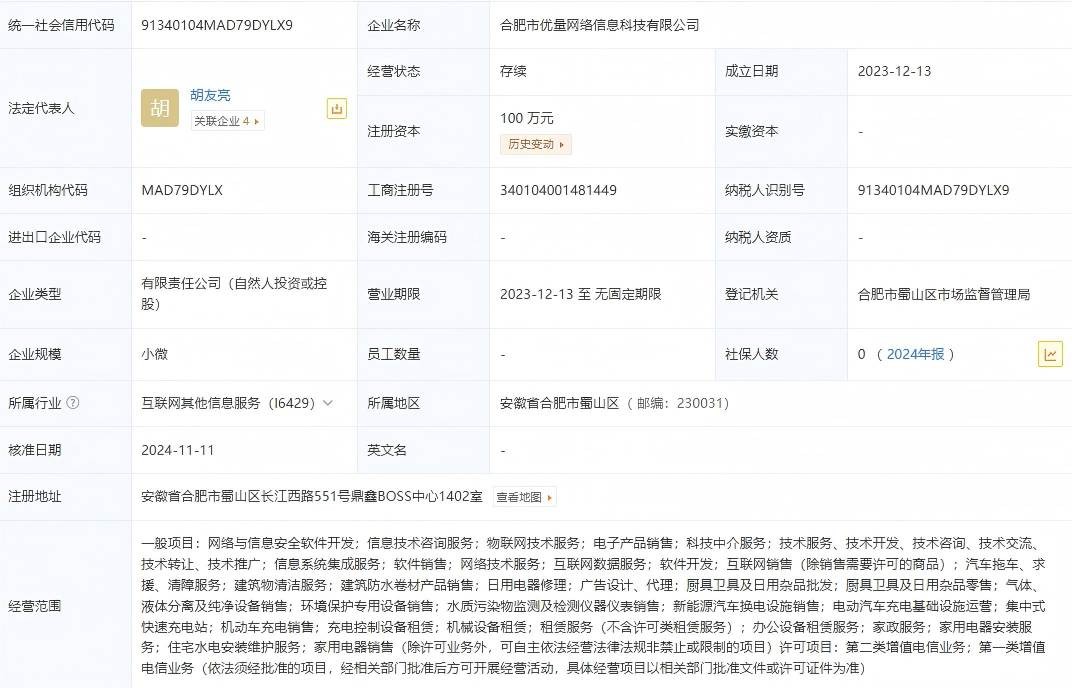Click the 工商注册号 value 340104001481449
The height and width of the screenshot is (688, 1072).
(x=558, y=190)
